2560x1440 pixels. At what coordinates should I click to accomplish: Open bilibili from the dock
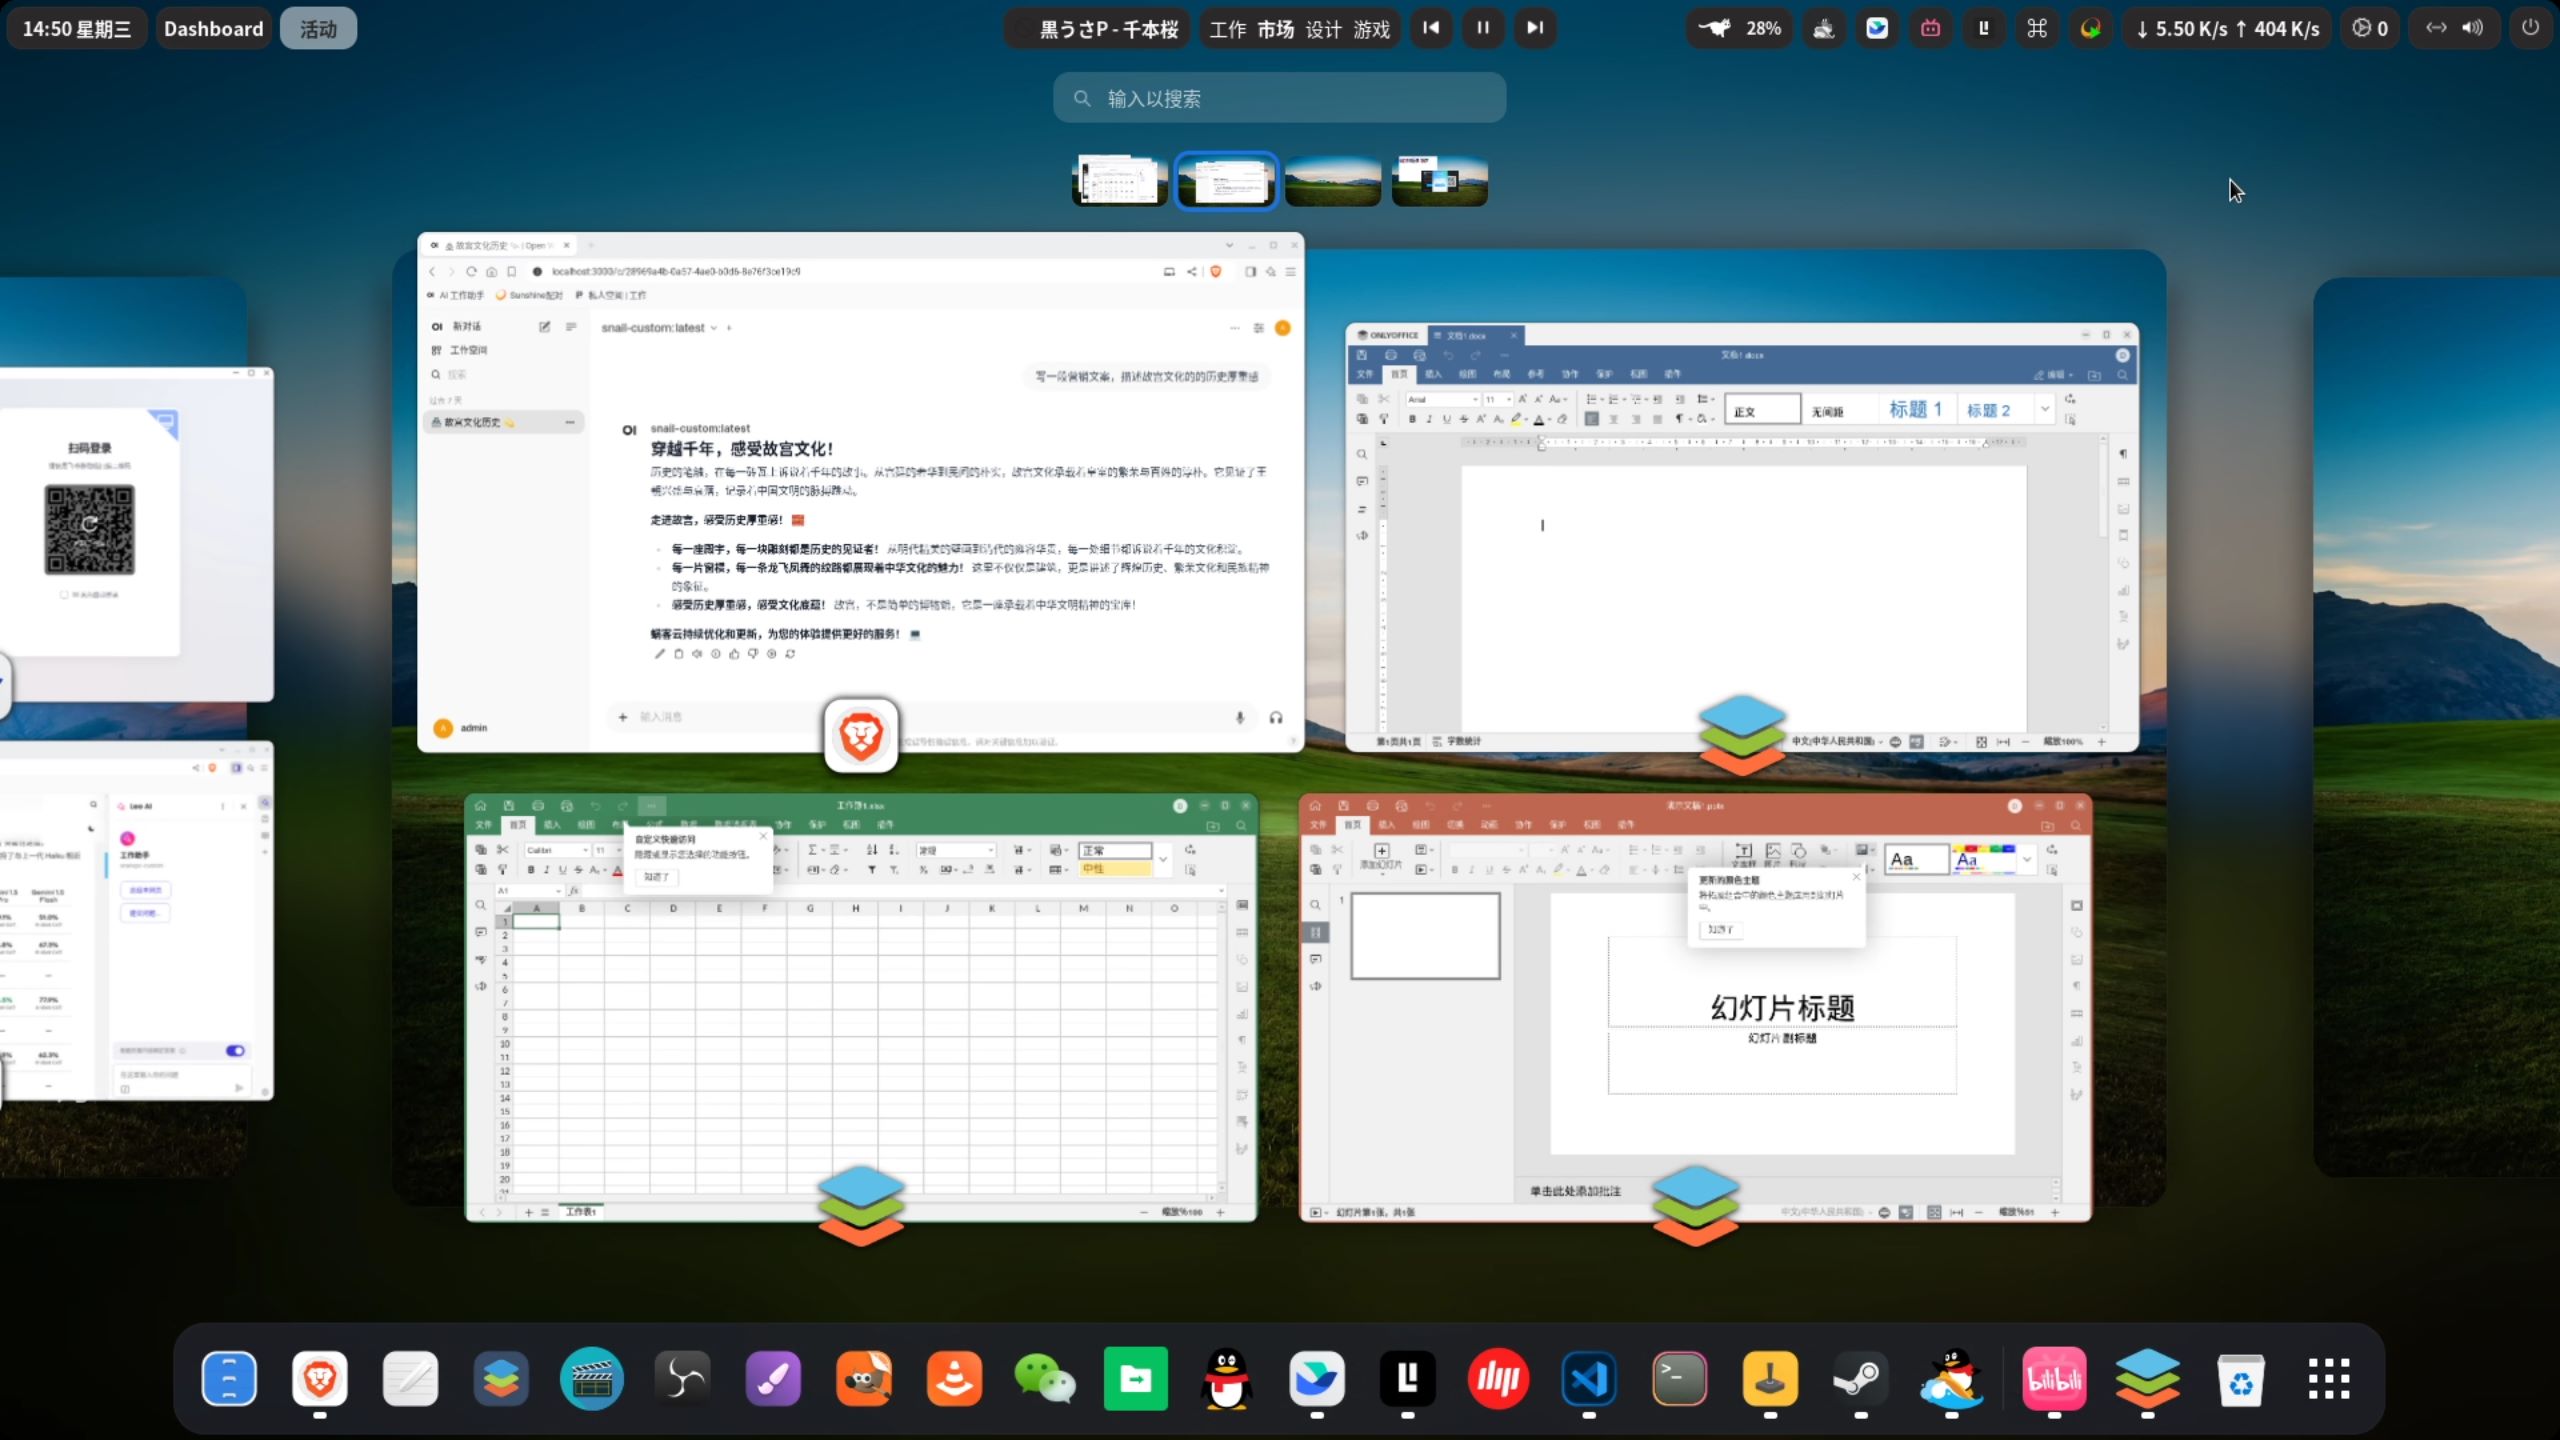pyautogui.click(x=2054, y=1379)
